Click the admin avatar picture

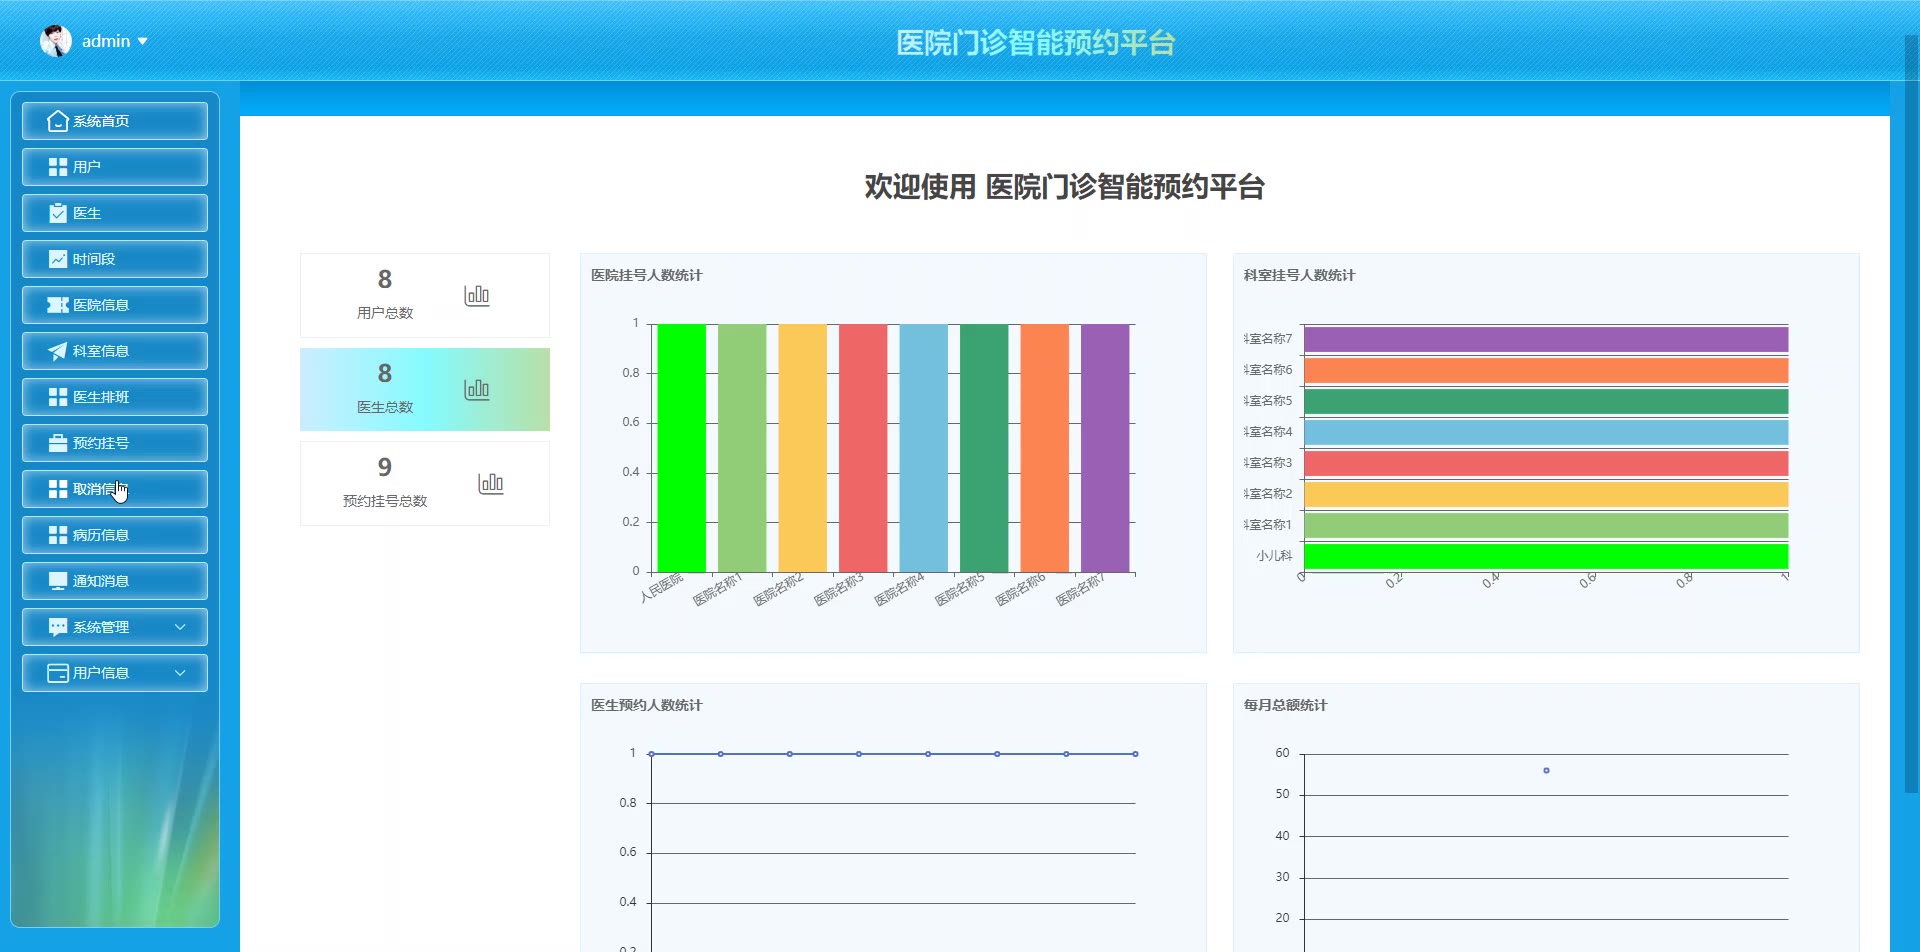tap(56, 41)
